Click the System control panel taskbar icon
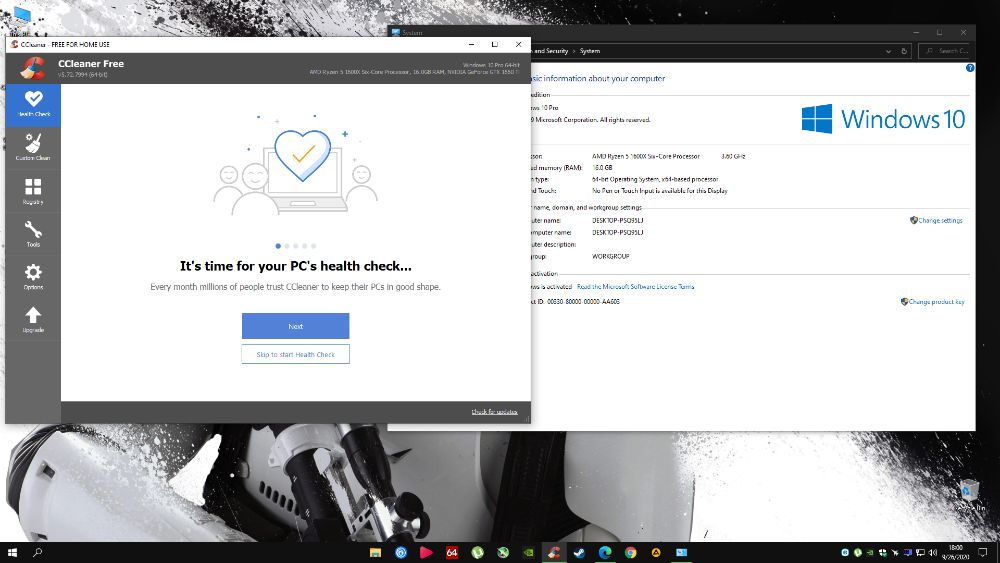This screenshot has width=1000, height=563. (x=681, y=552)
